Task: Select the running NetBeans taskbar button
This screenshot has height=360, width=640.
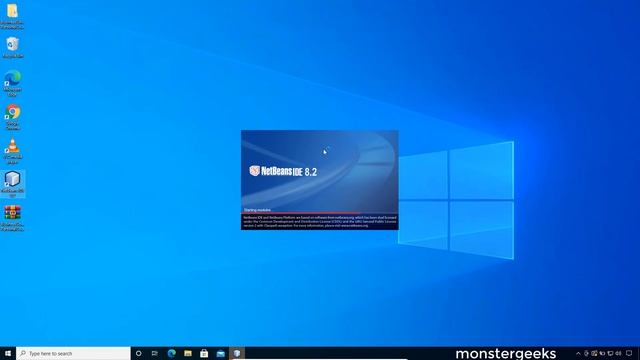Action: [x=237, y=353]
